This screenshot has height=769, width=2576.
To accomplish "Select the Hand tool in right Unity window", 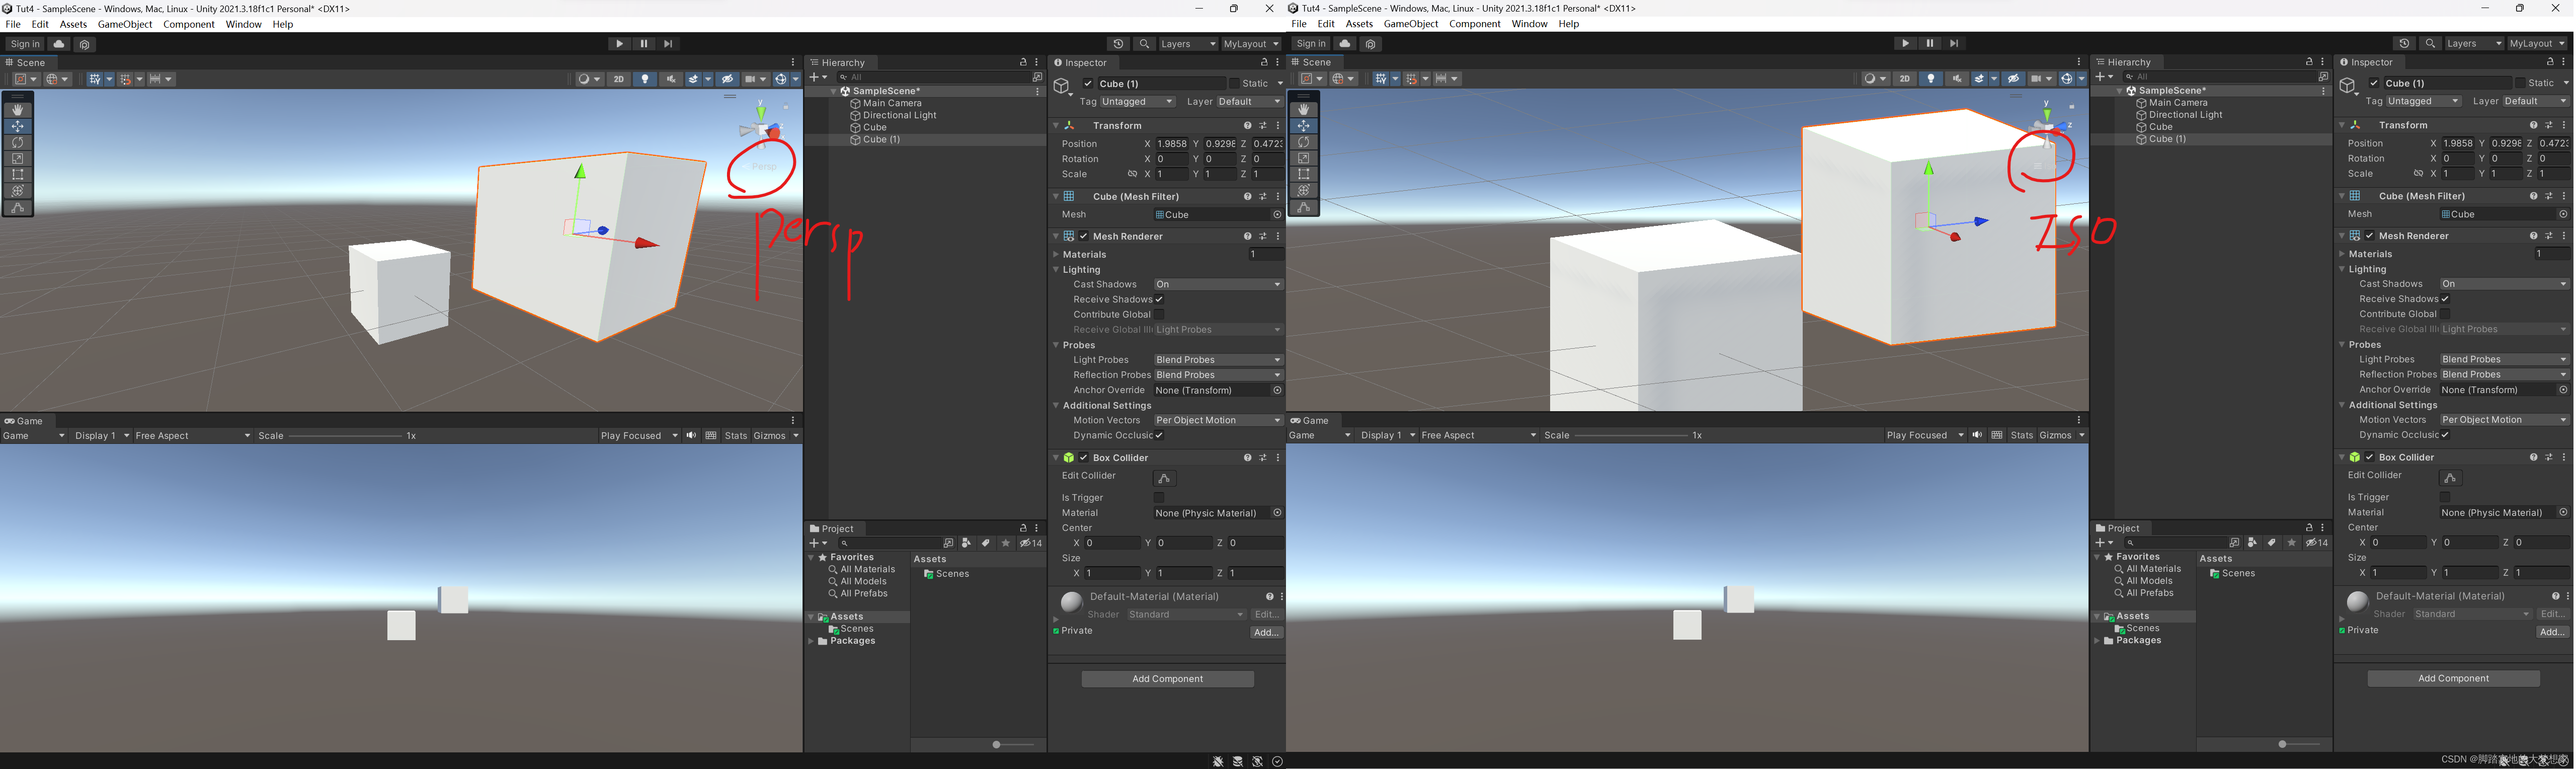I will click(1303, 110).
